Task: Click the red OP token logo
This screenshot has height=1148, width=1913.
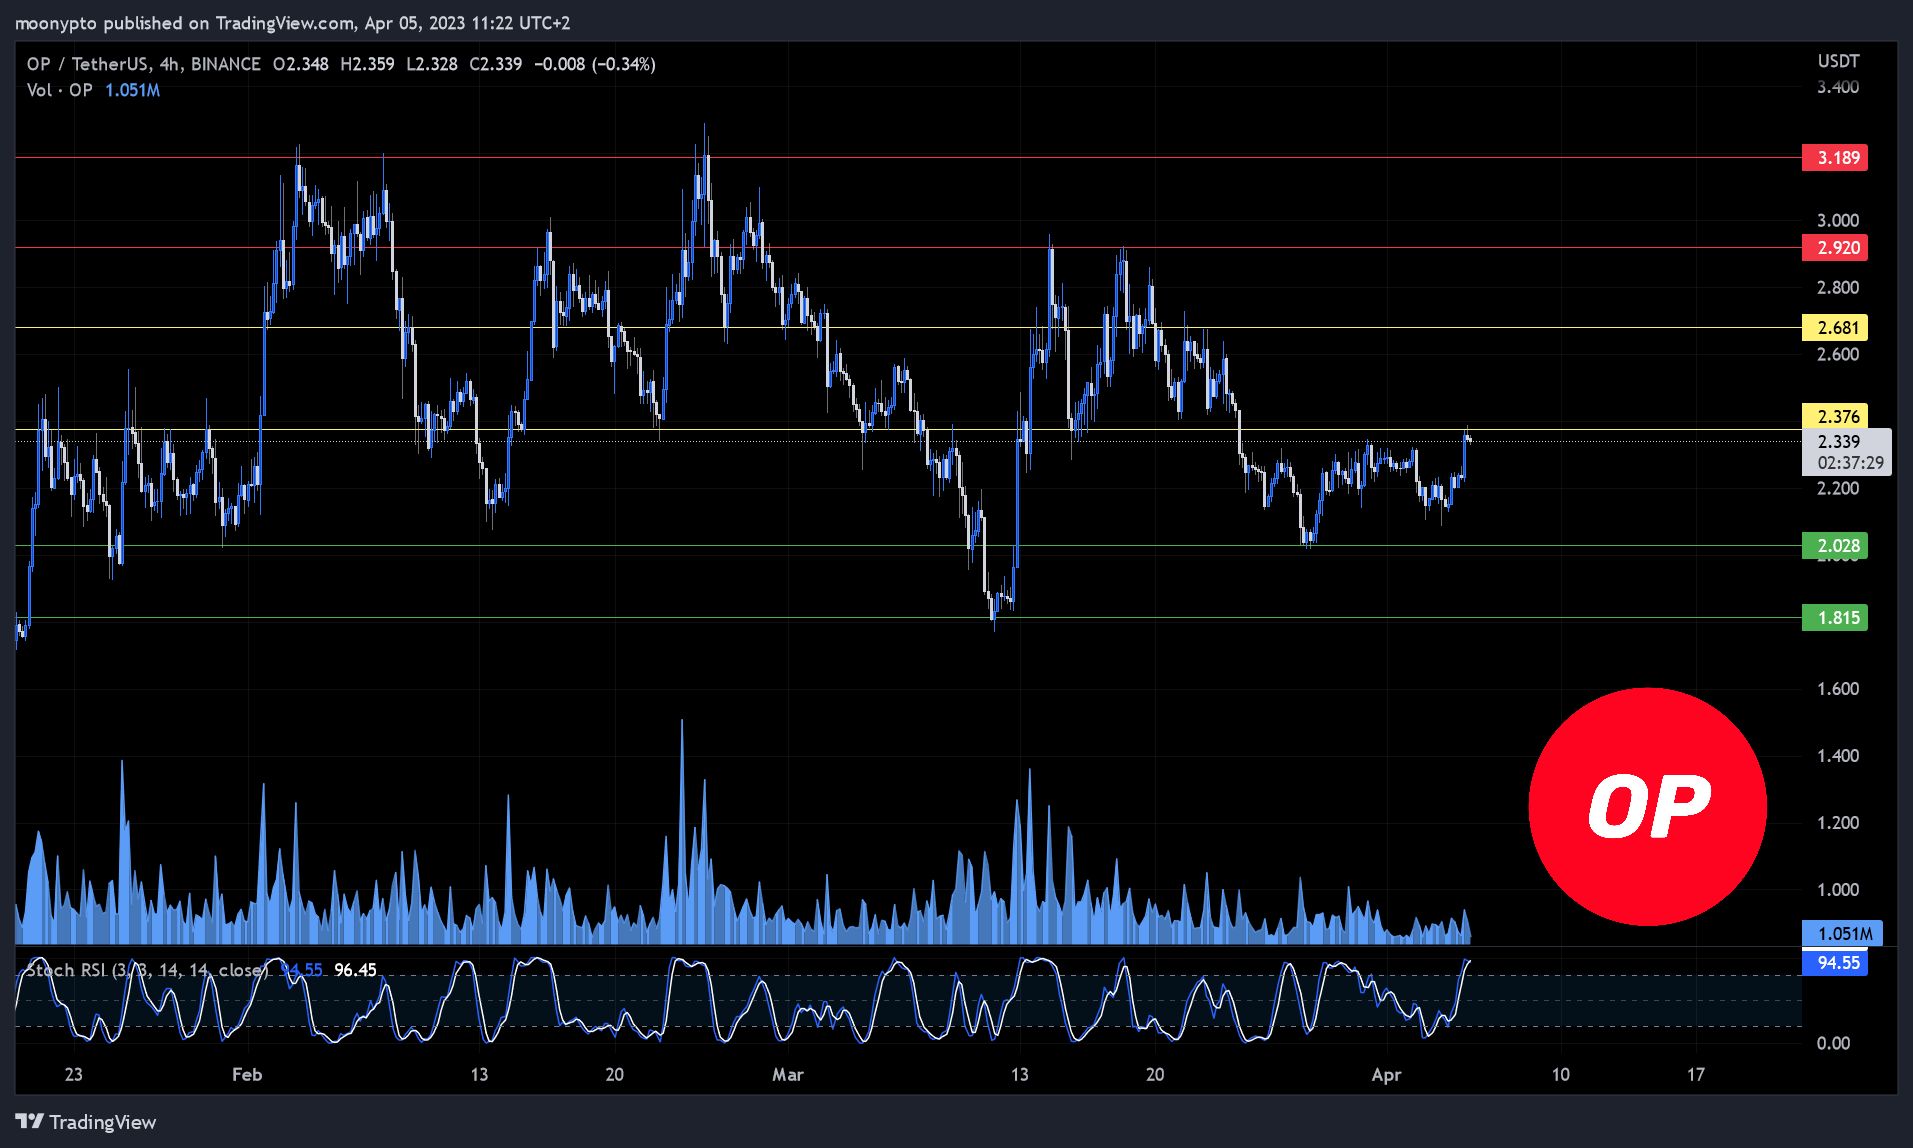Action: tap(1648, 806)
